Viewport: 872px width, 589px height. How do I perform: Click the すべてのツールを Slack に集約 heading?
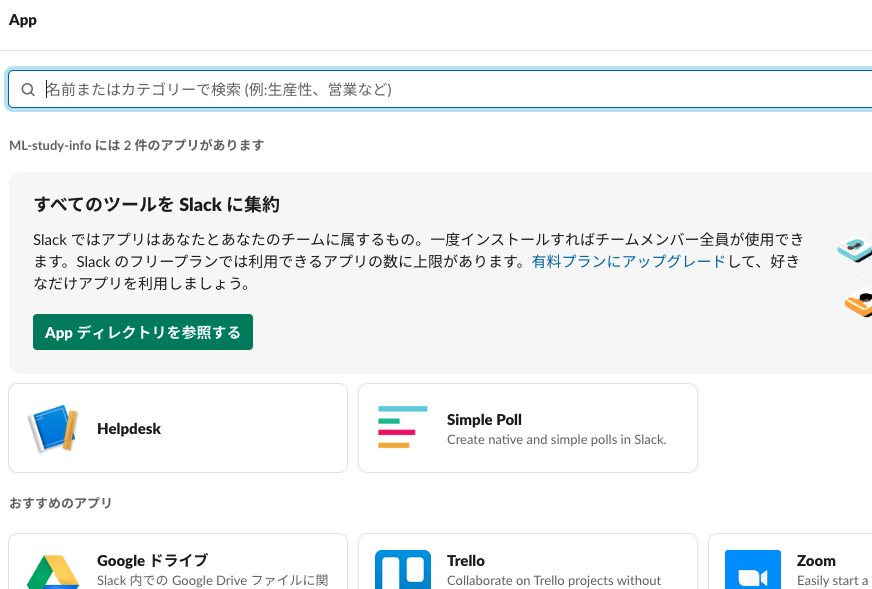(157, 205)
